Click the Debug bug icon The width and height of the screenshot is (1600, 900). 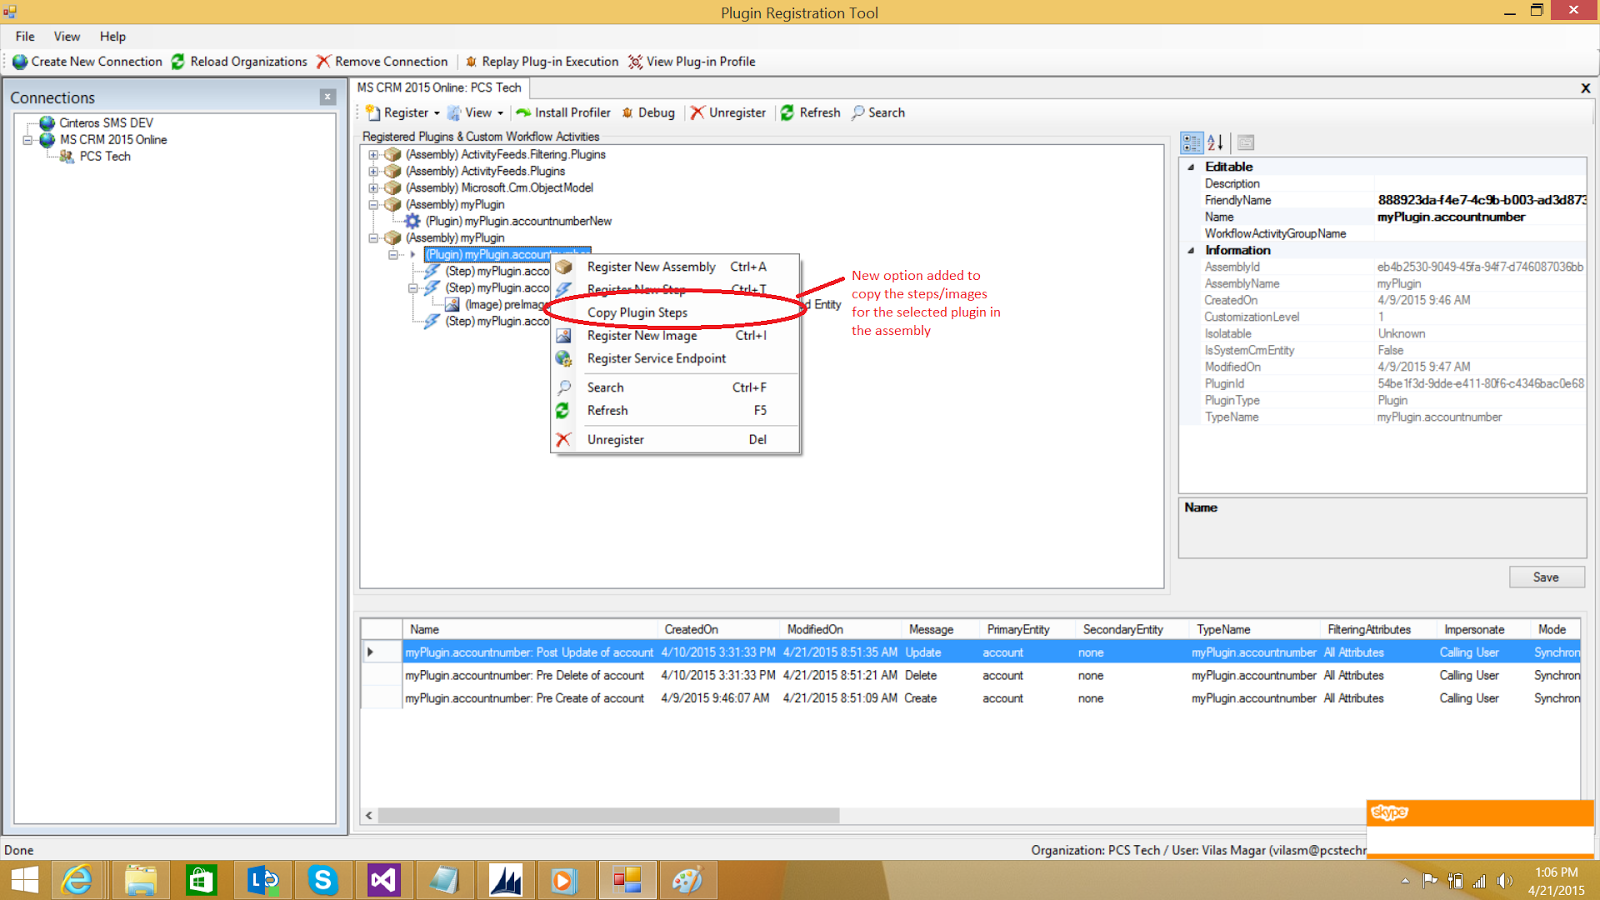630,112
